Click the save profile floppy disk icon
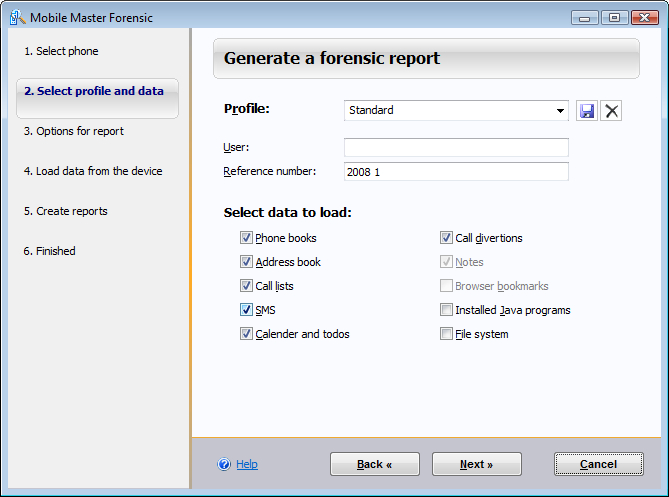The image size is (669, 497). pyautogui.click(x=587, y=111)
